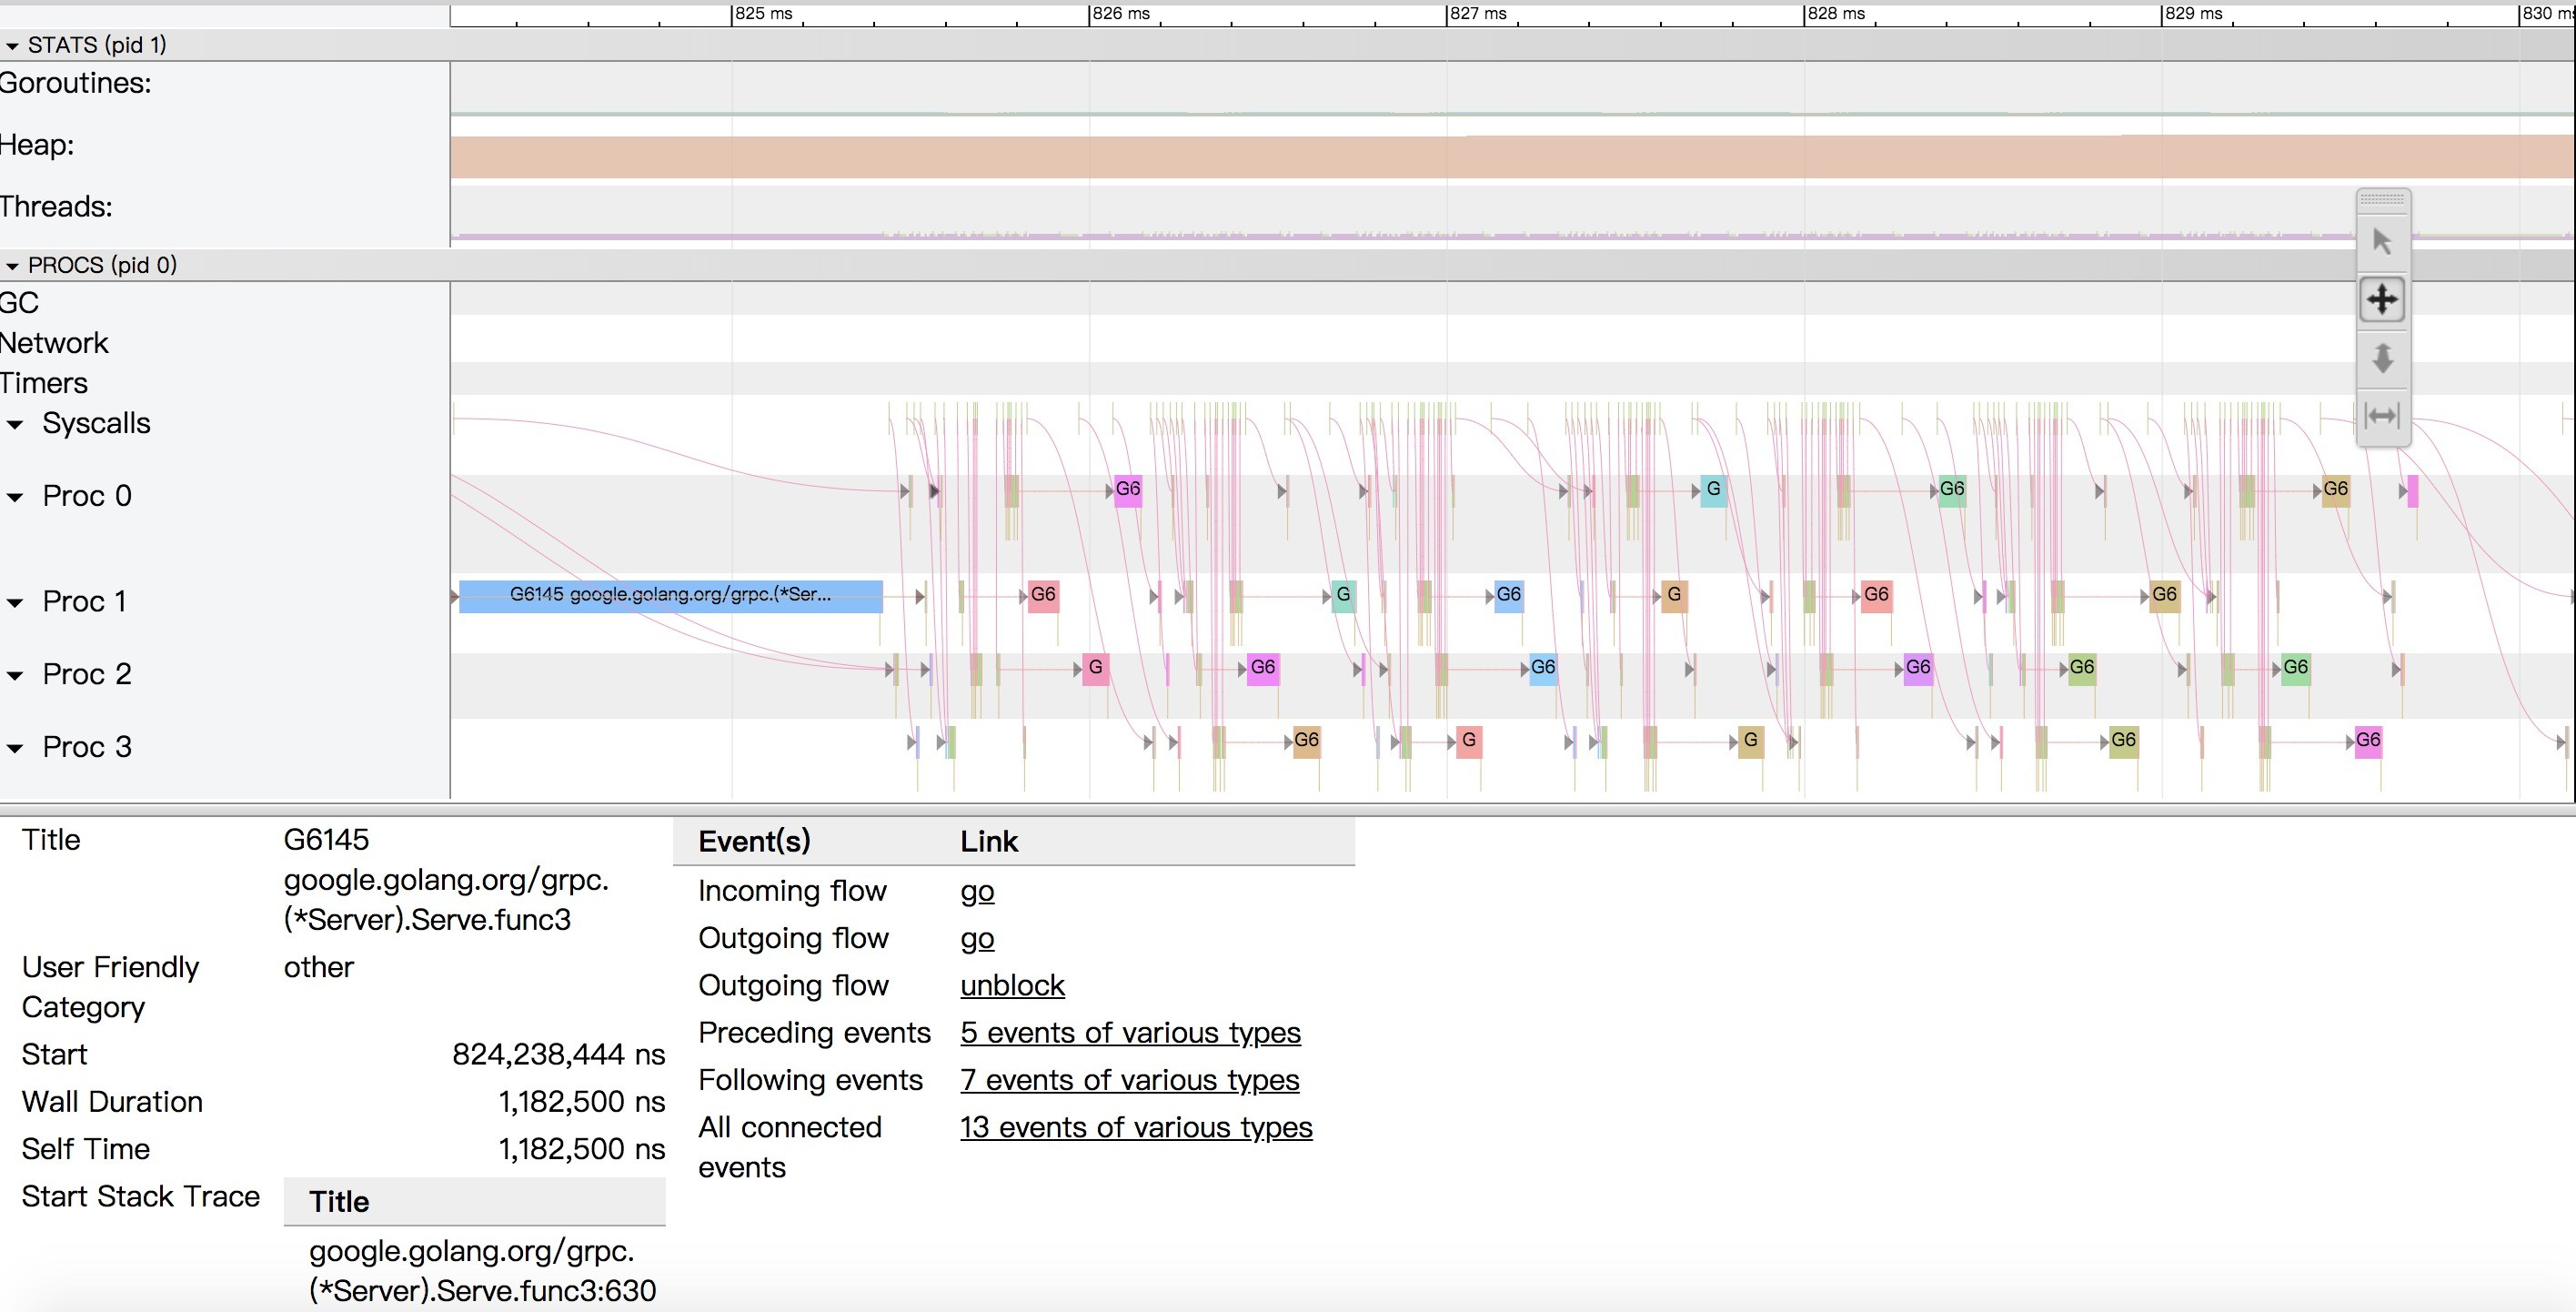2576x1312 pixels.
Task: Choose the vertical zoom arrow tool
Action: [x=2382, y=357]
